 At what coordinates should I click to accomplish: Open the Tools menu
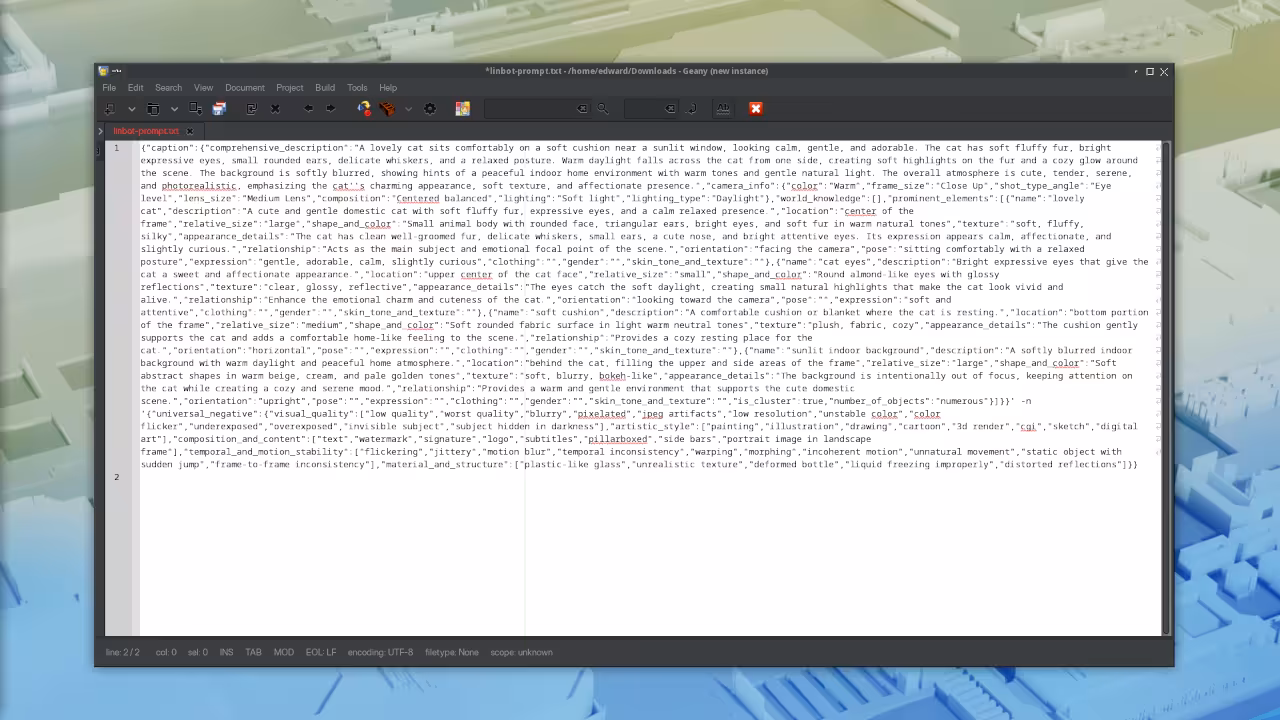coord(357,87)
